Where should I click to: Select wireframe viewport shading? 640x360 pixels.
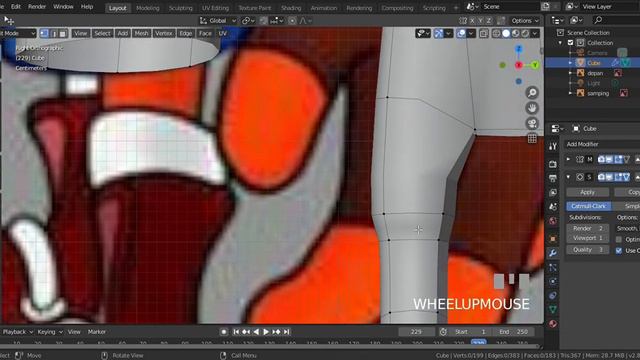pyautogui.click(x=496, y=33)
